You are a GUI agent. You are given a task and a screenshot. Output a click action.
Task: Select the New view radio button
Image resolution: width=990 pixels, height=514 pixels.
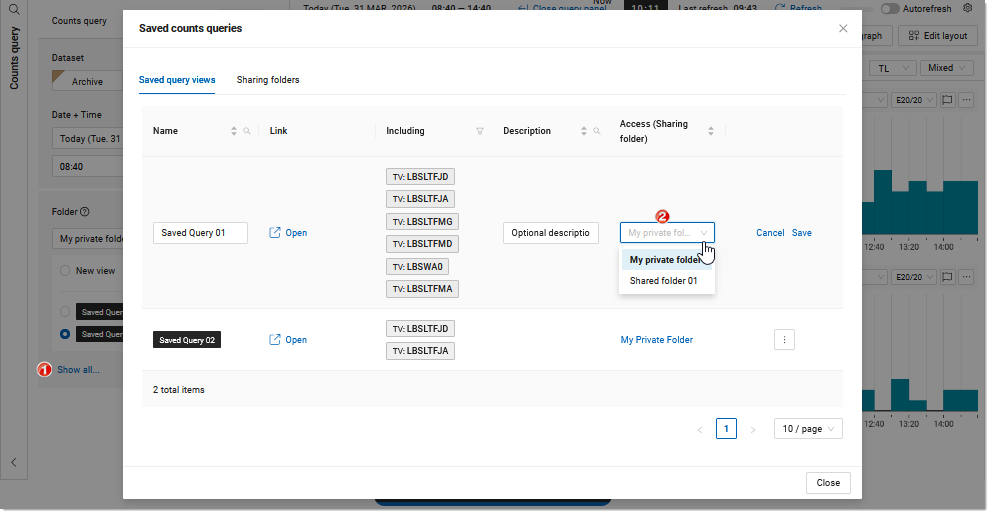65,270
